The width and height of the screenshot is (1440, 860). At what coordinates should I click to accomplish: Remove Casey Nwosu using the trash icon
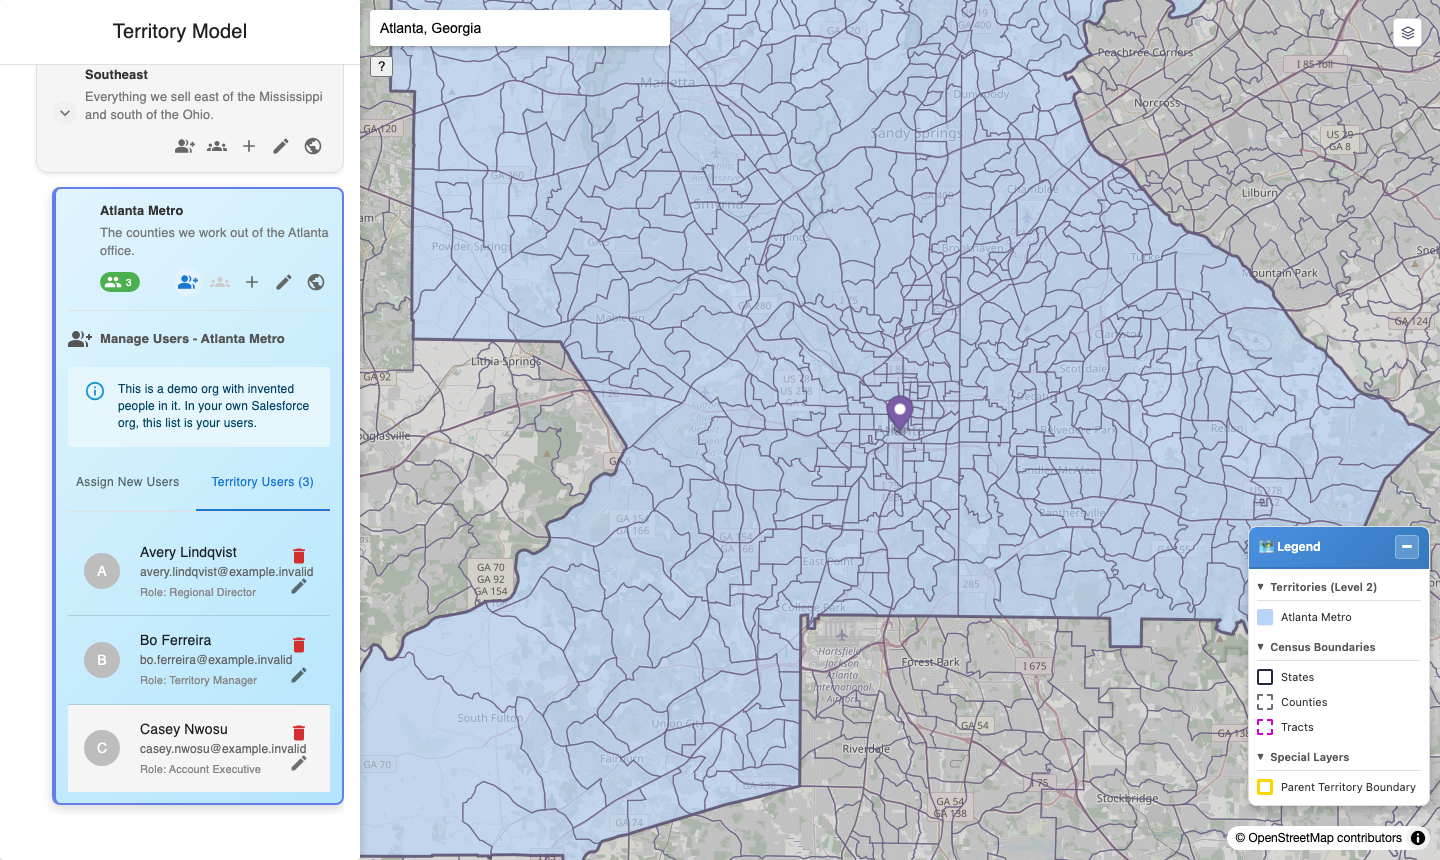tap(299, 733)
